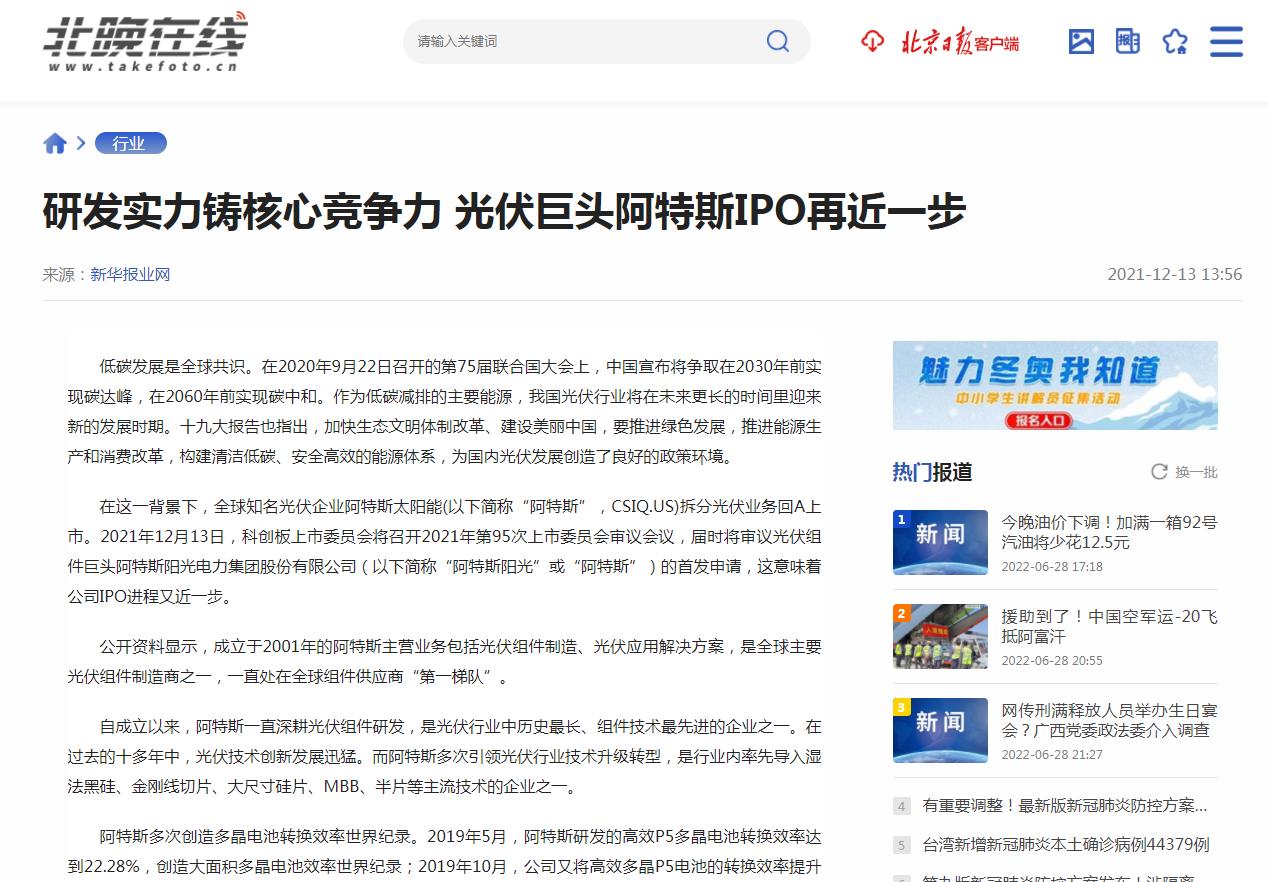Screen dimensions: 1268x882
Task: Click timestamp 2022-06-28 17:18
Action: click(1052, 566)
